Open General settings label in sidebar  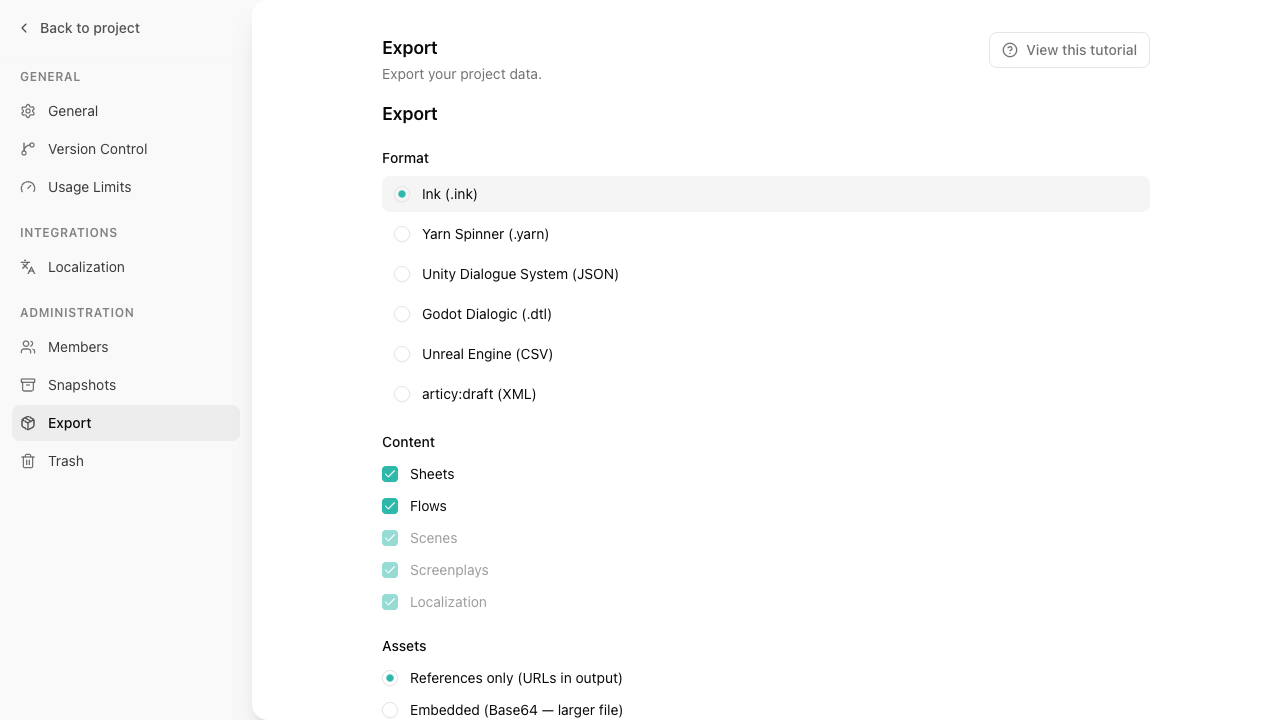[x=73, y=111]
